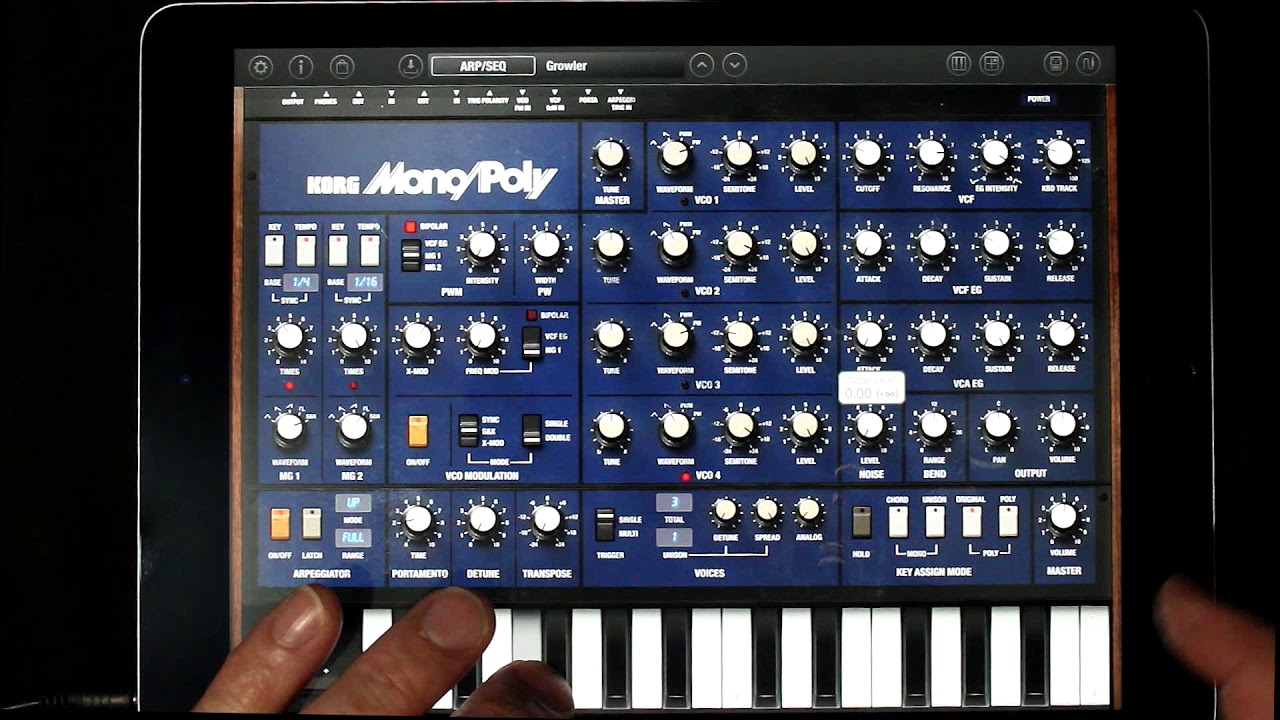Image resolution: width=1280 pixels, height=720 pixels.
Task: Open the info icon in the top bar
Action: click(x=301, y=66)
